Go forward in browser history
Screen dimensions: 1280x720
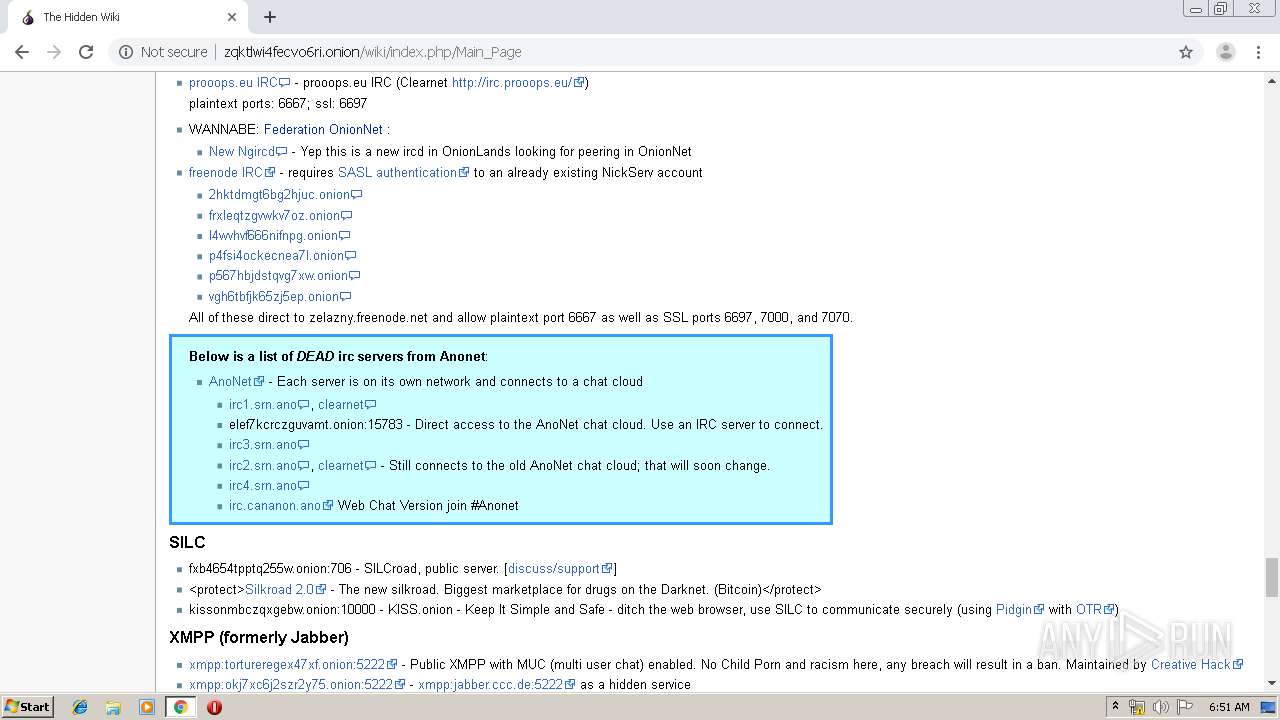tap(54, 52)
